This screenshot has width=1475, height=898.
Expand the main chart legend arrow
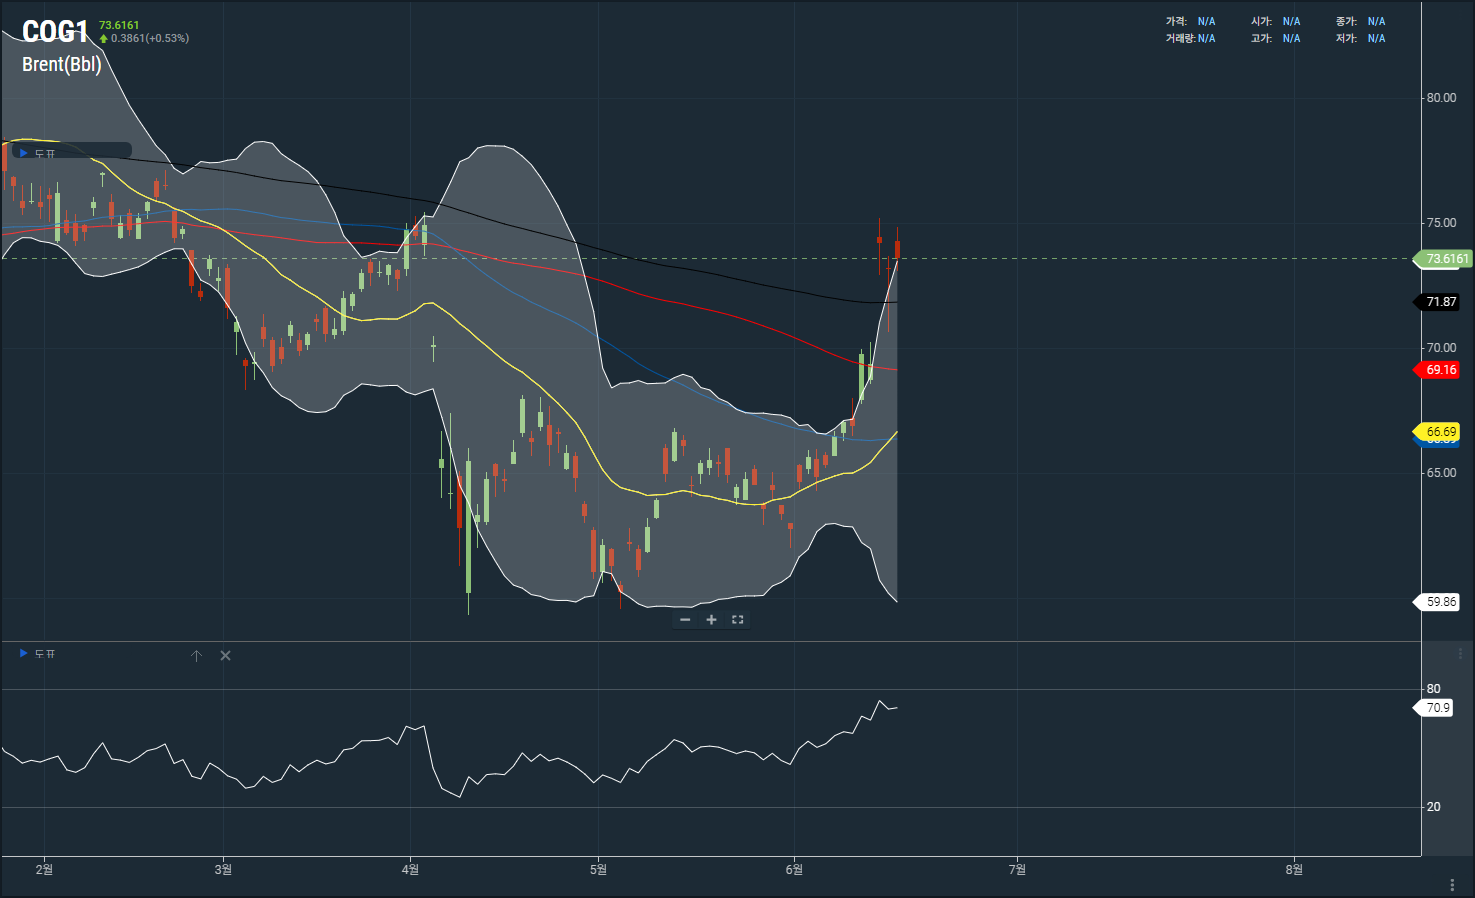24,153
